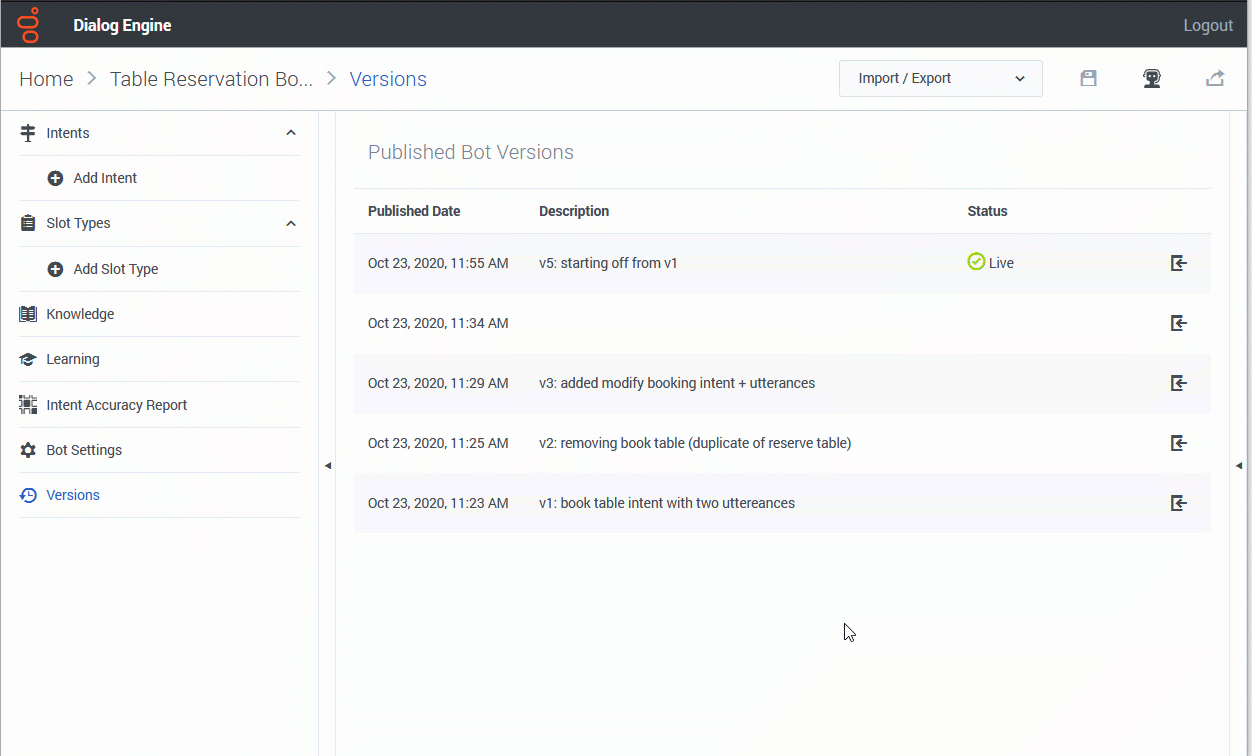Click the Published Bot Versions heading
Viewport: 1252px width, 756px height.
471,152
